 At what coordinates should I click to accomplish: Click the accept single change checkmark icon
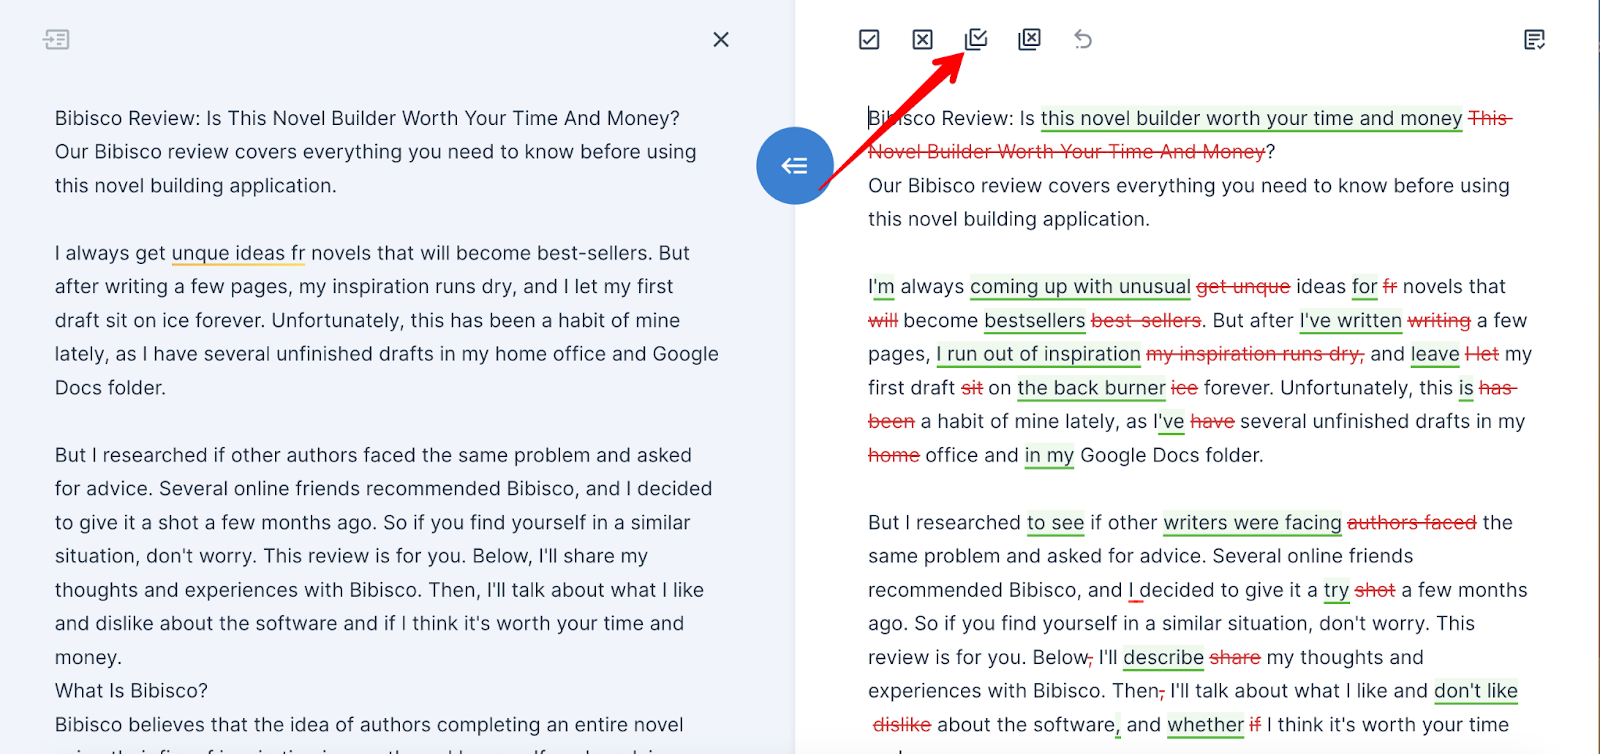click(869, 40)
